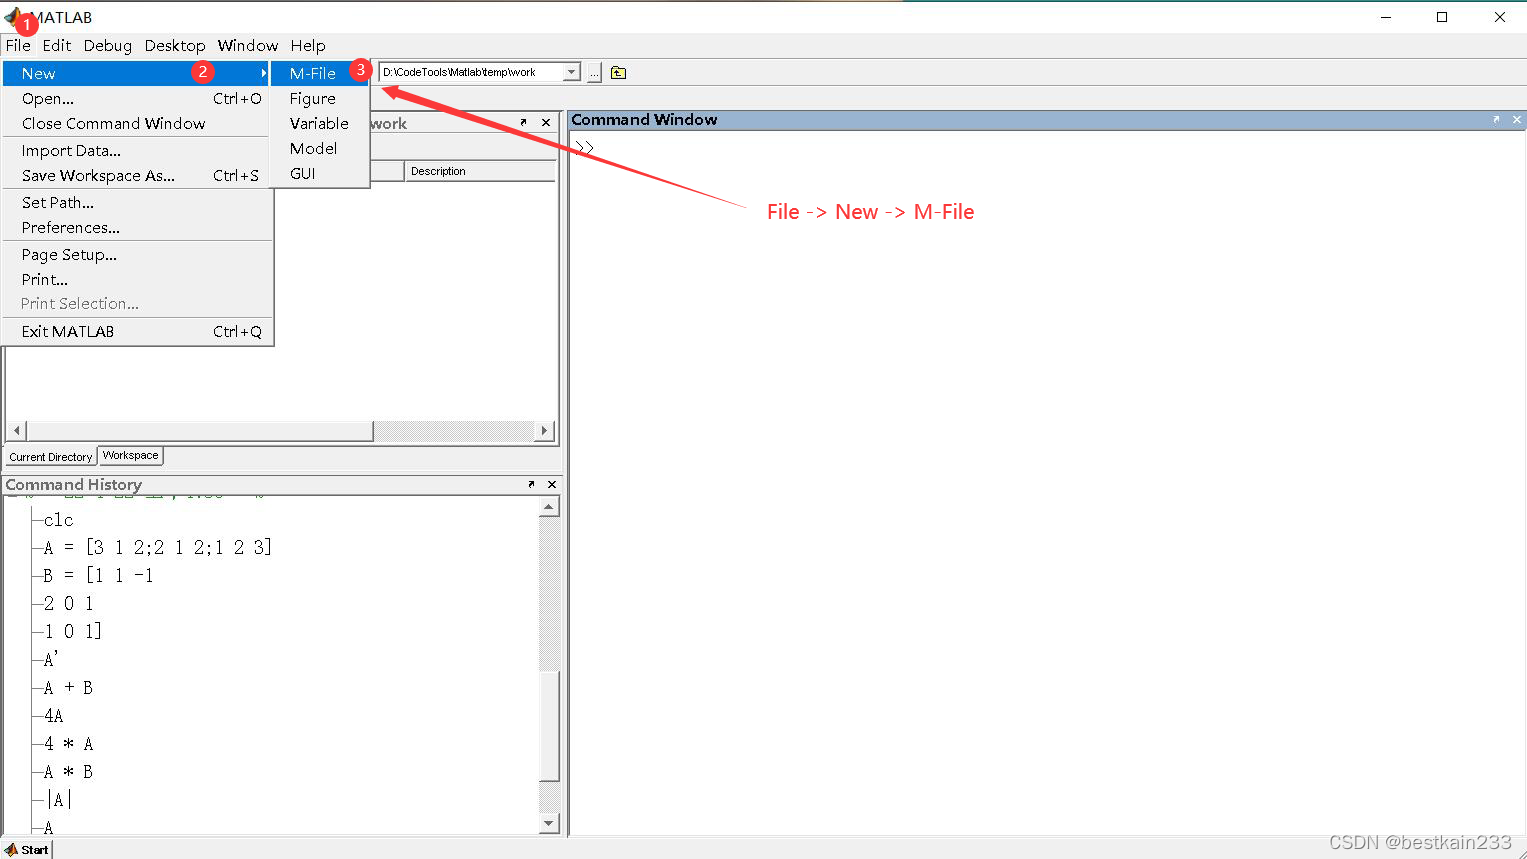1527x859 pixels.
Task: Select New in the File menu
Action: (x=137, y=73)
